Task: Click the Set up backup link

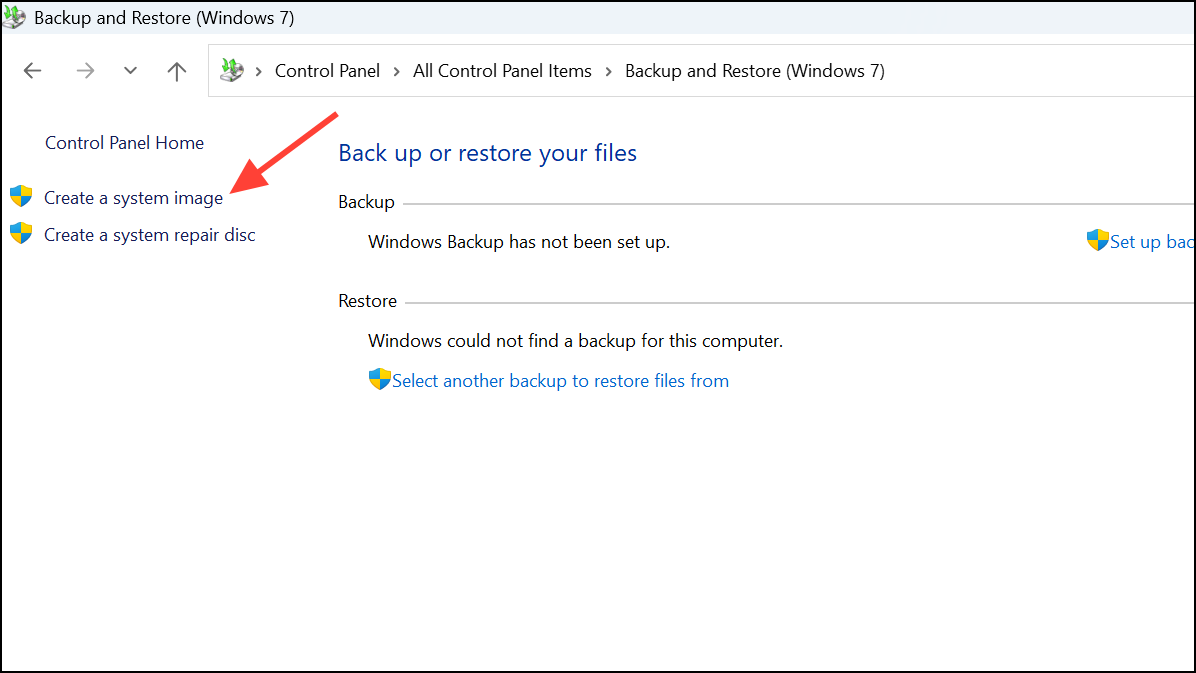Action: click(1153, 242)
